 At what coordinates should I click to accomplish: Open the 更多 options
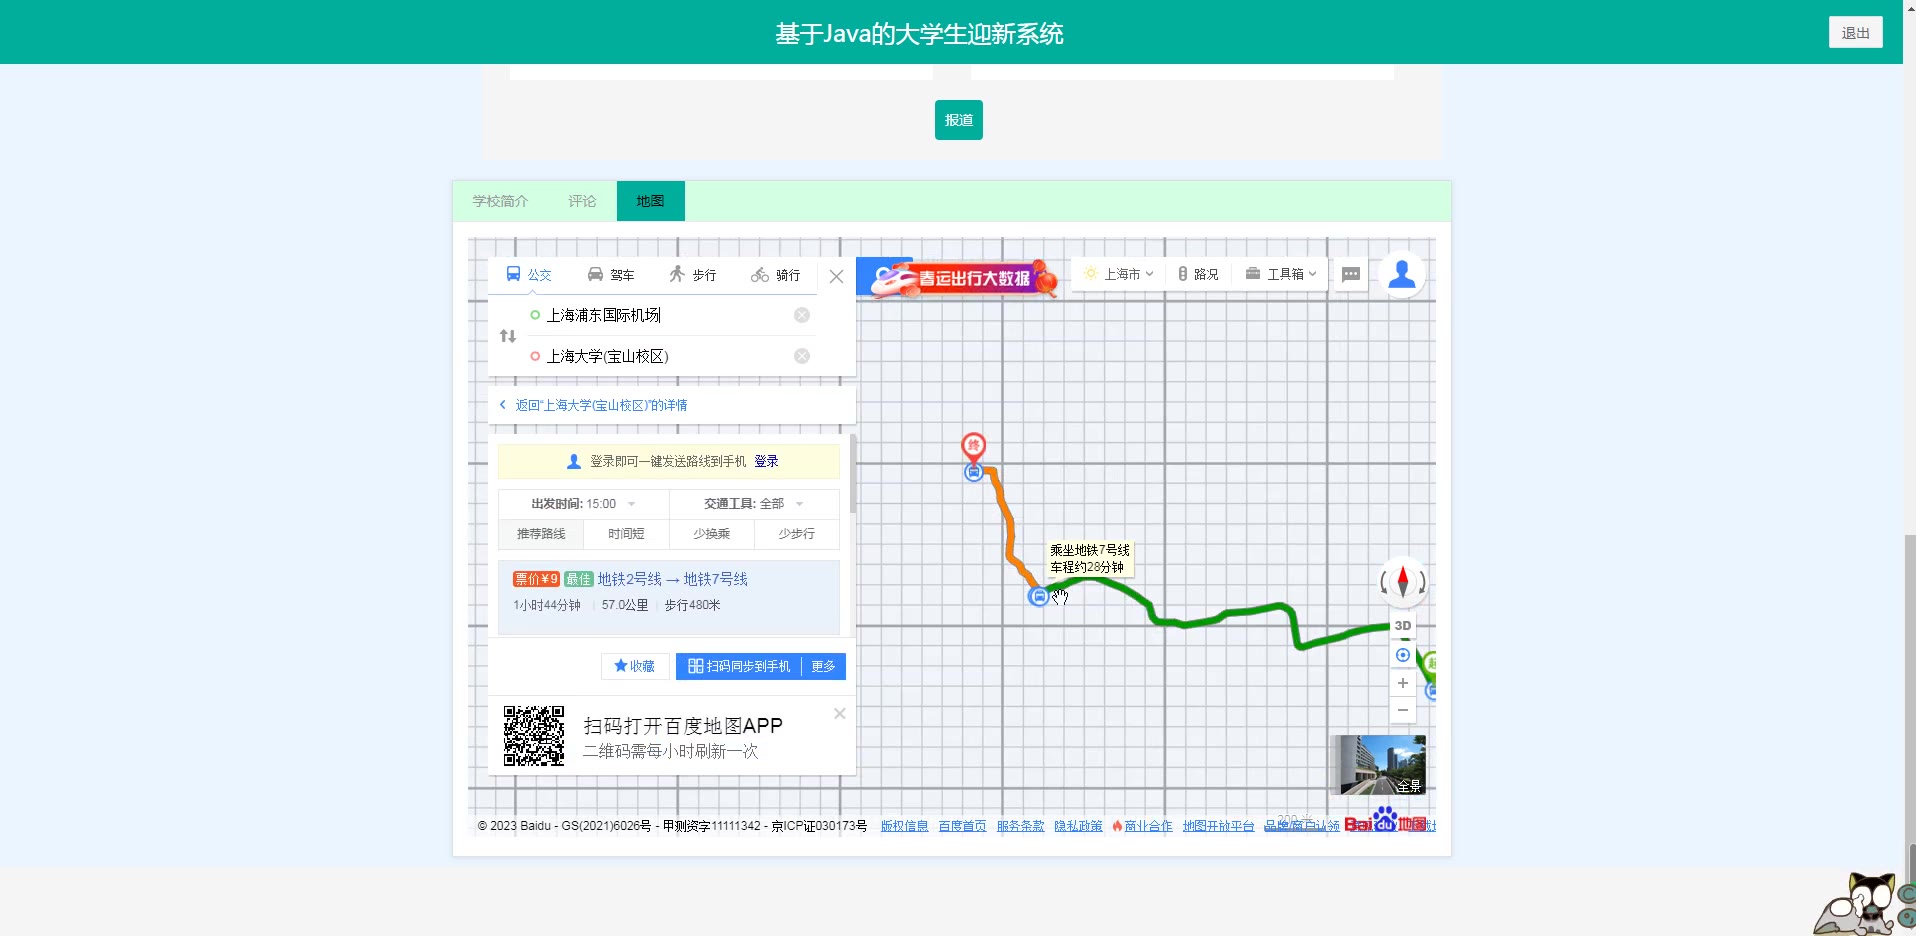point(823,666)
